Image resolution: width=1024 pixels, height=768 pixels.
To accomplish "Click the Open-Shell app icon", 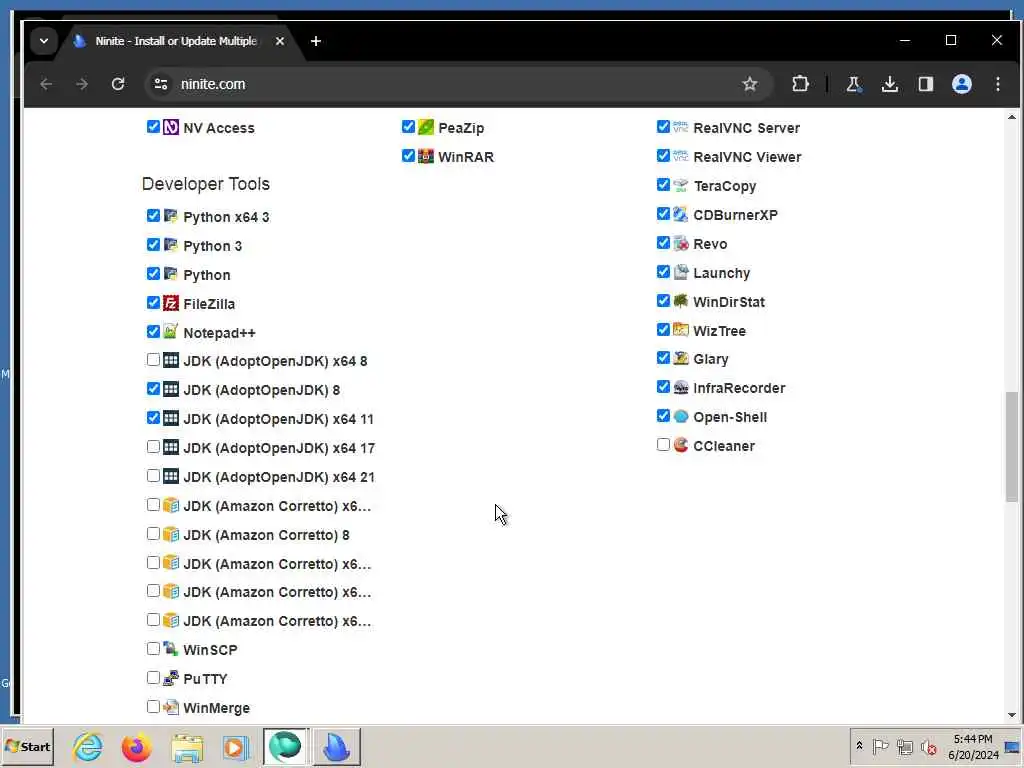I will (680, 416).
